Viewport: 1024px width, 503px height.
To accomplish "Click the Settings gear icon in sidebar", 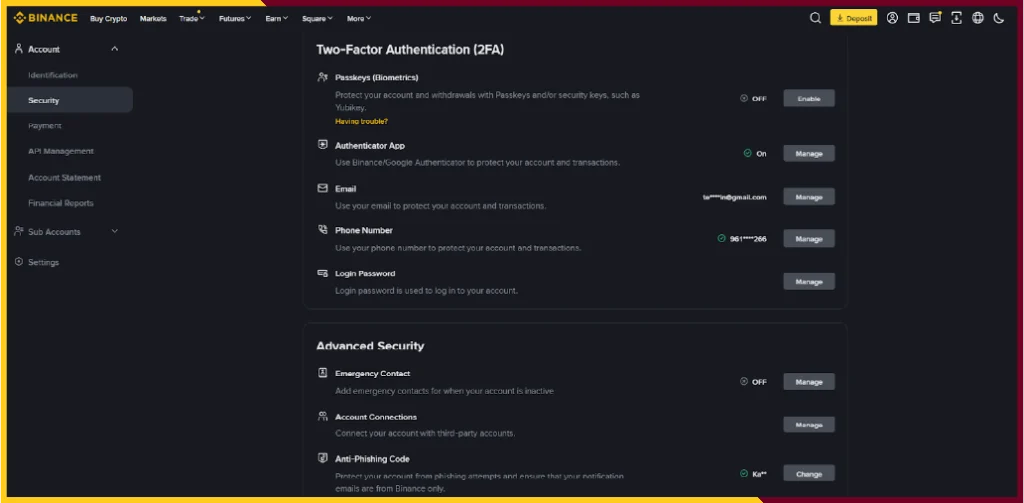I will [x=19, y=262].
